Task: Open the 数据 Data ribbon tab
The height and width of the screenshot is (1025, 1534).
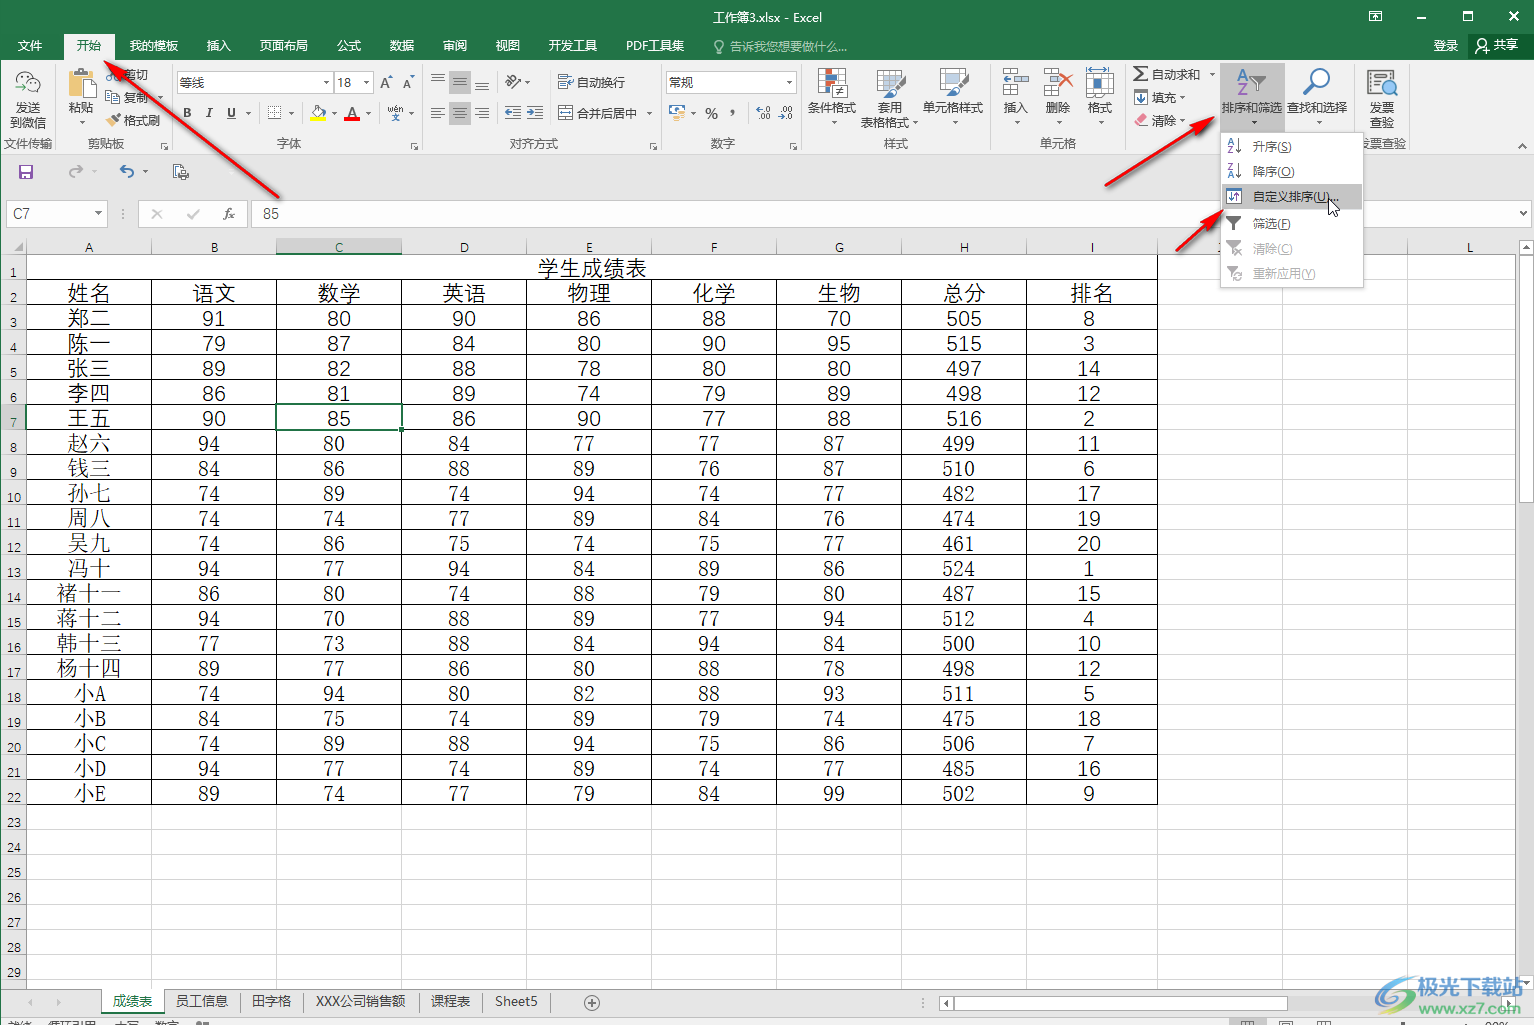Action: tap(402, 45)
